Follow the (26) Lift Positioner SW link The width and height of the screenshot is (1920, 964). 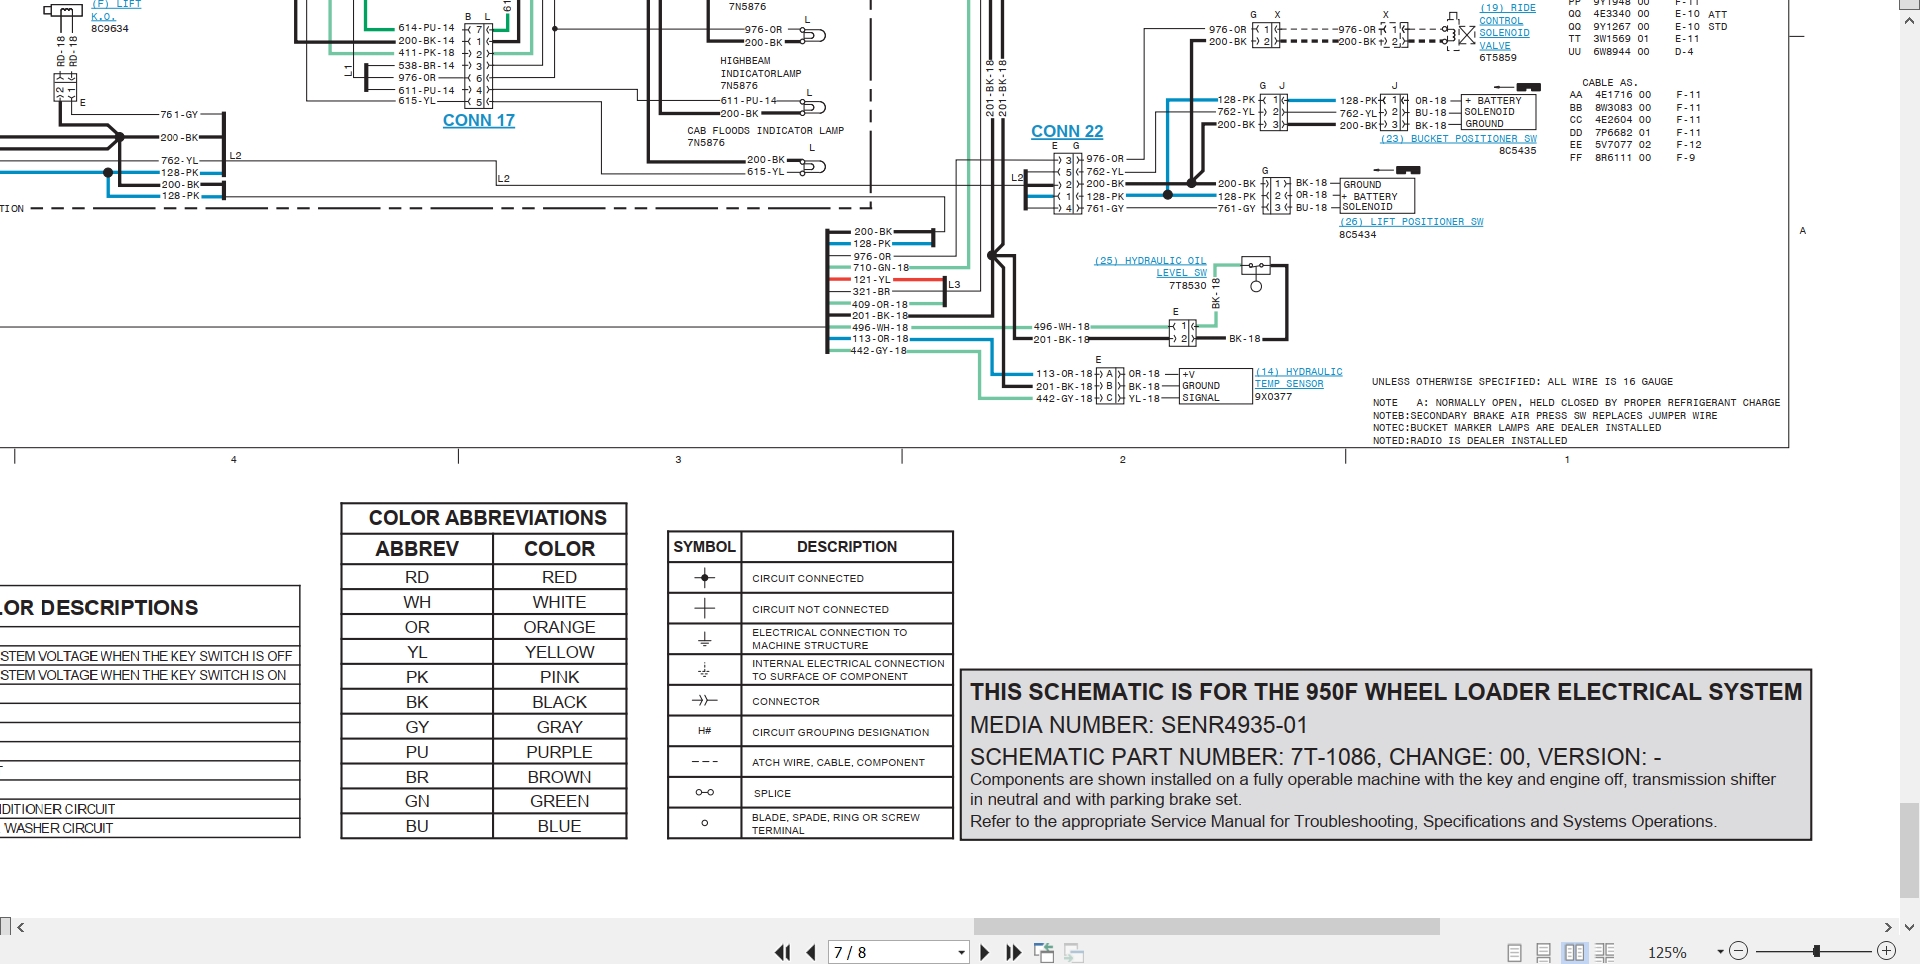point(1411,222)
